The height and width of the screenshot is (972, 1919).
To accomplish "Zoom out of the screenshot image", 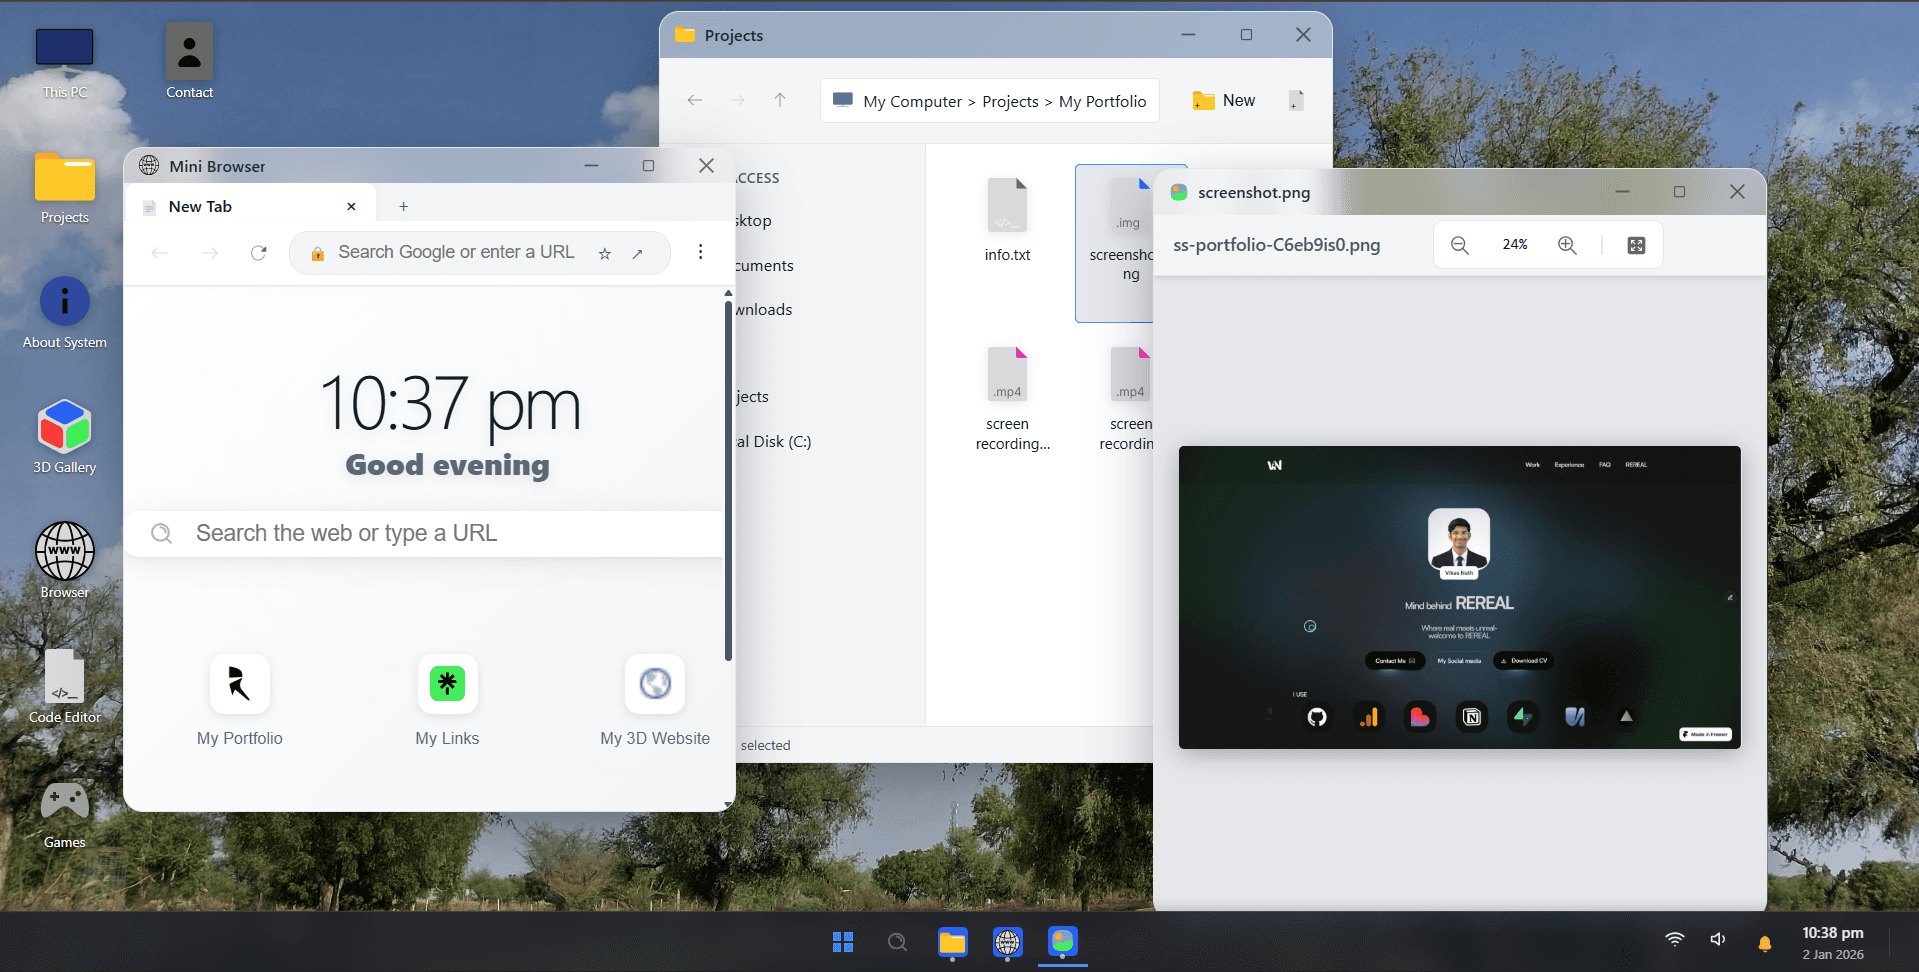I will [1459, 244].
